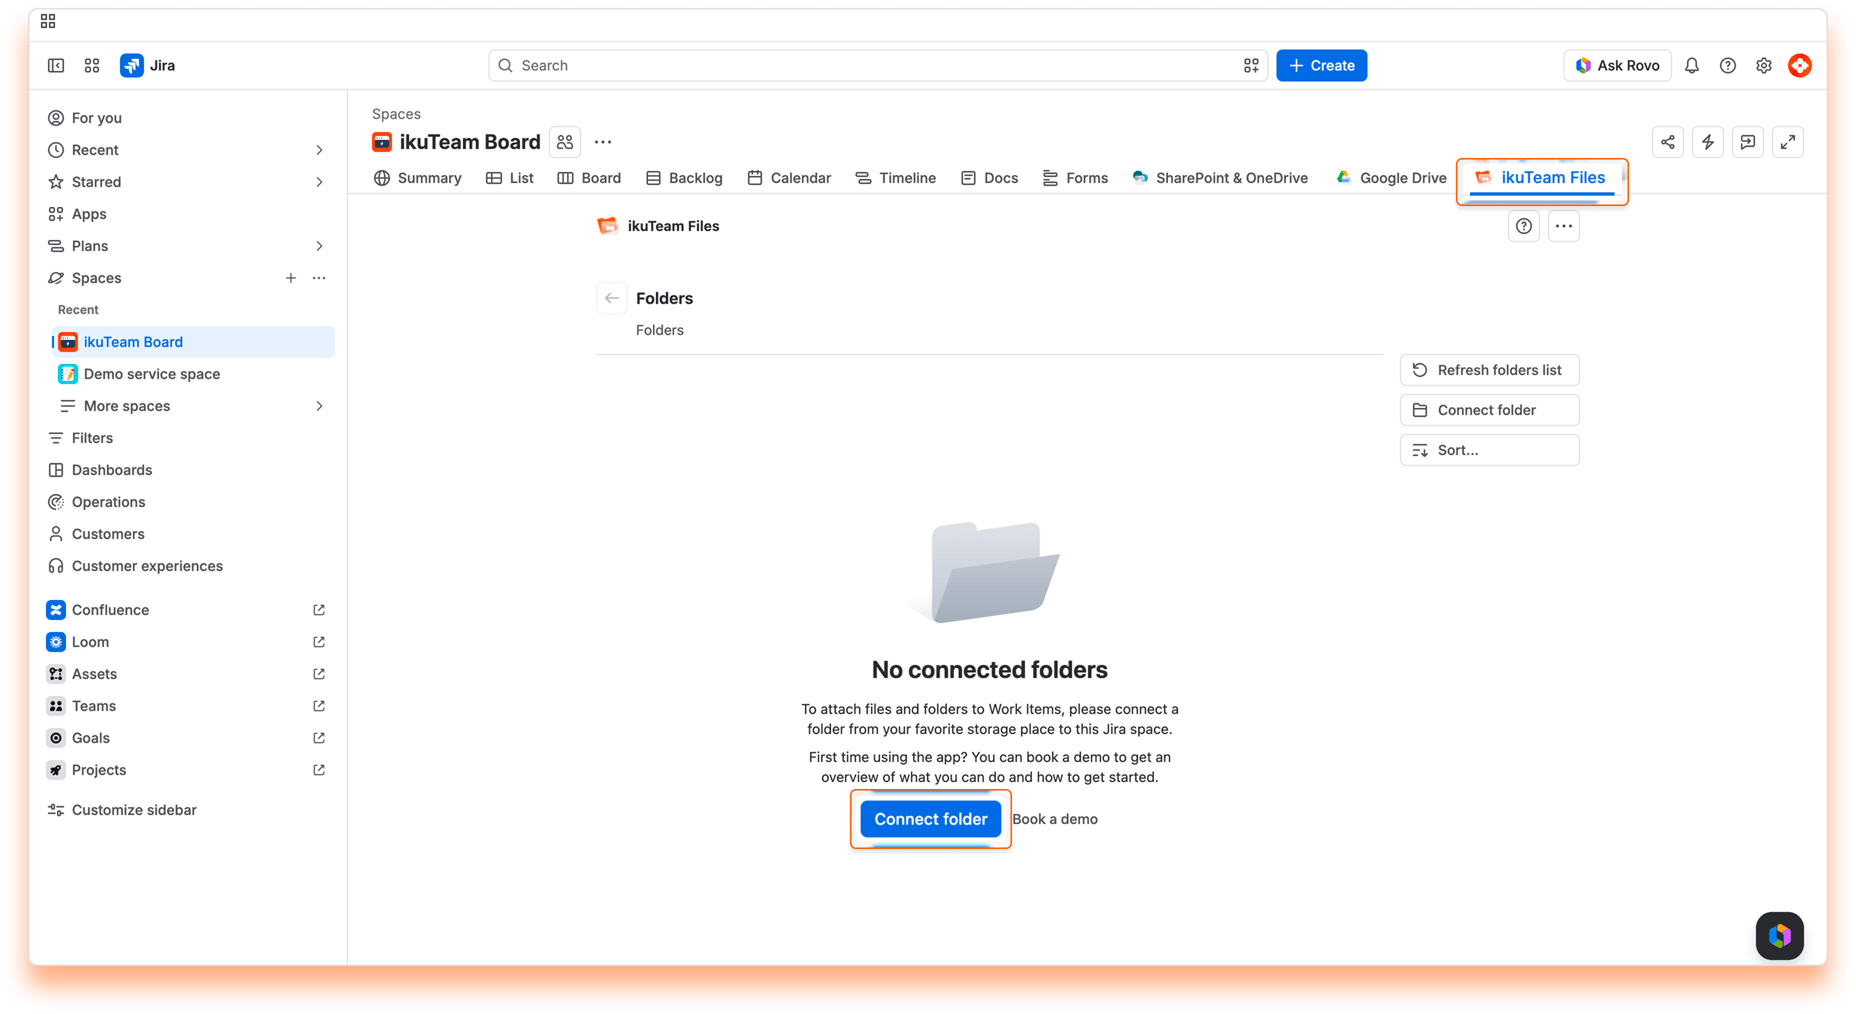The image size is (1856, 1014).
Task: Open the app switcher grid icon beside Jira
Action: 92,66
